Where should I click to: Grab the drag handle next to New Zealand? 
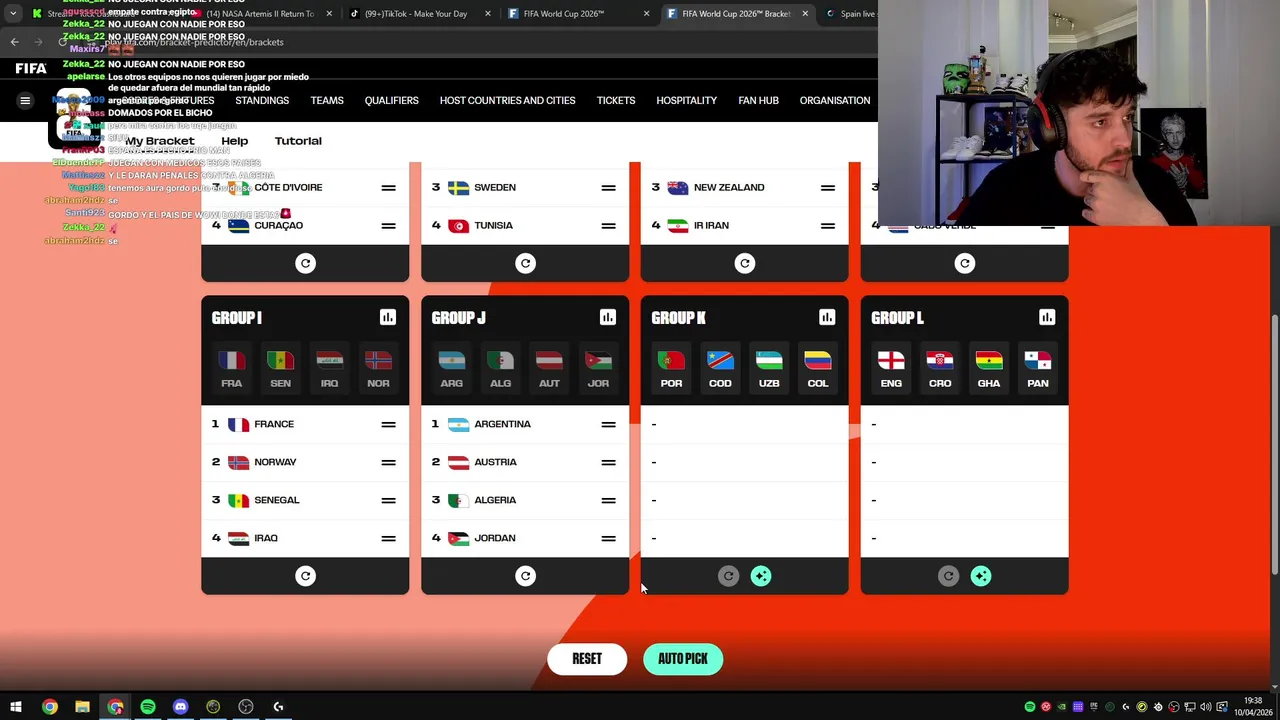828,187
